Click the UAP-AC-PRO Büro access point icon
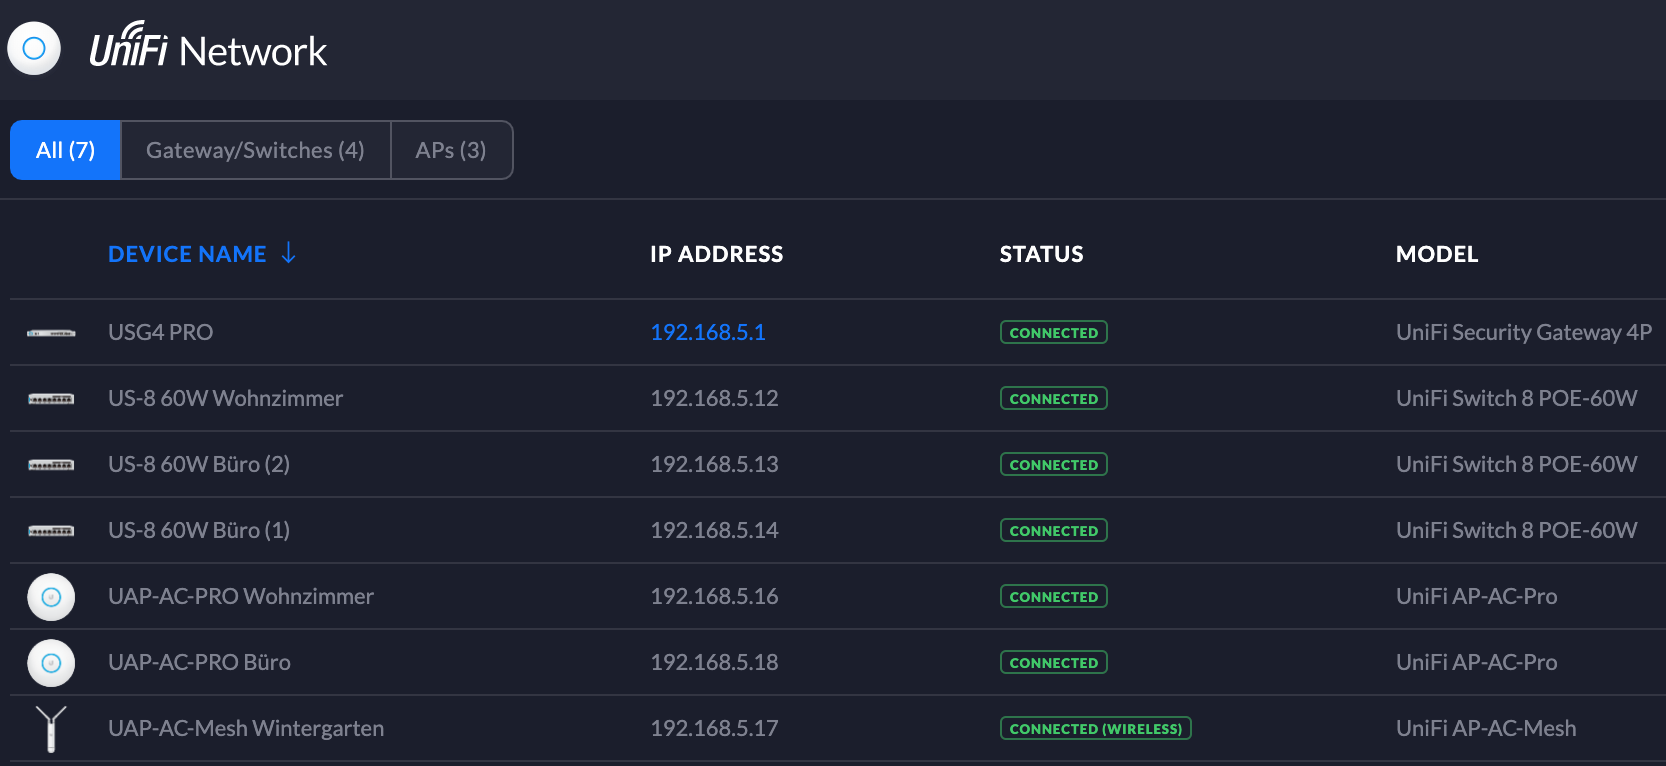The image size is (1666, 766). pyautogui.click(x=51, y=663)
